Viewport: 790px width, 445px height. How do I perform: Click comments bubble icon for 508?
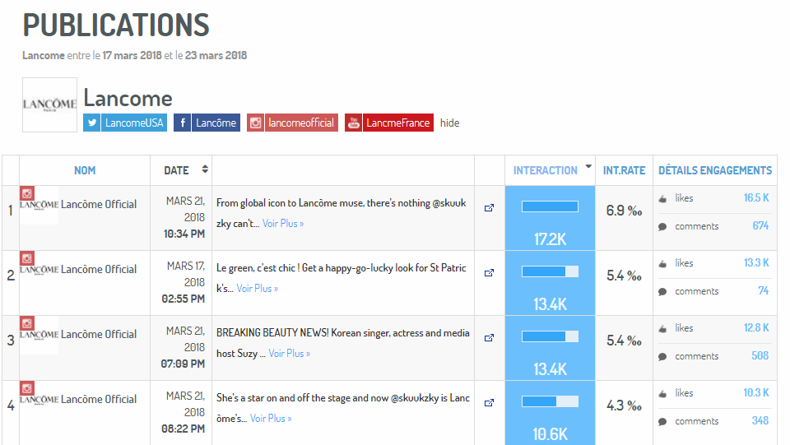663,357
